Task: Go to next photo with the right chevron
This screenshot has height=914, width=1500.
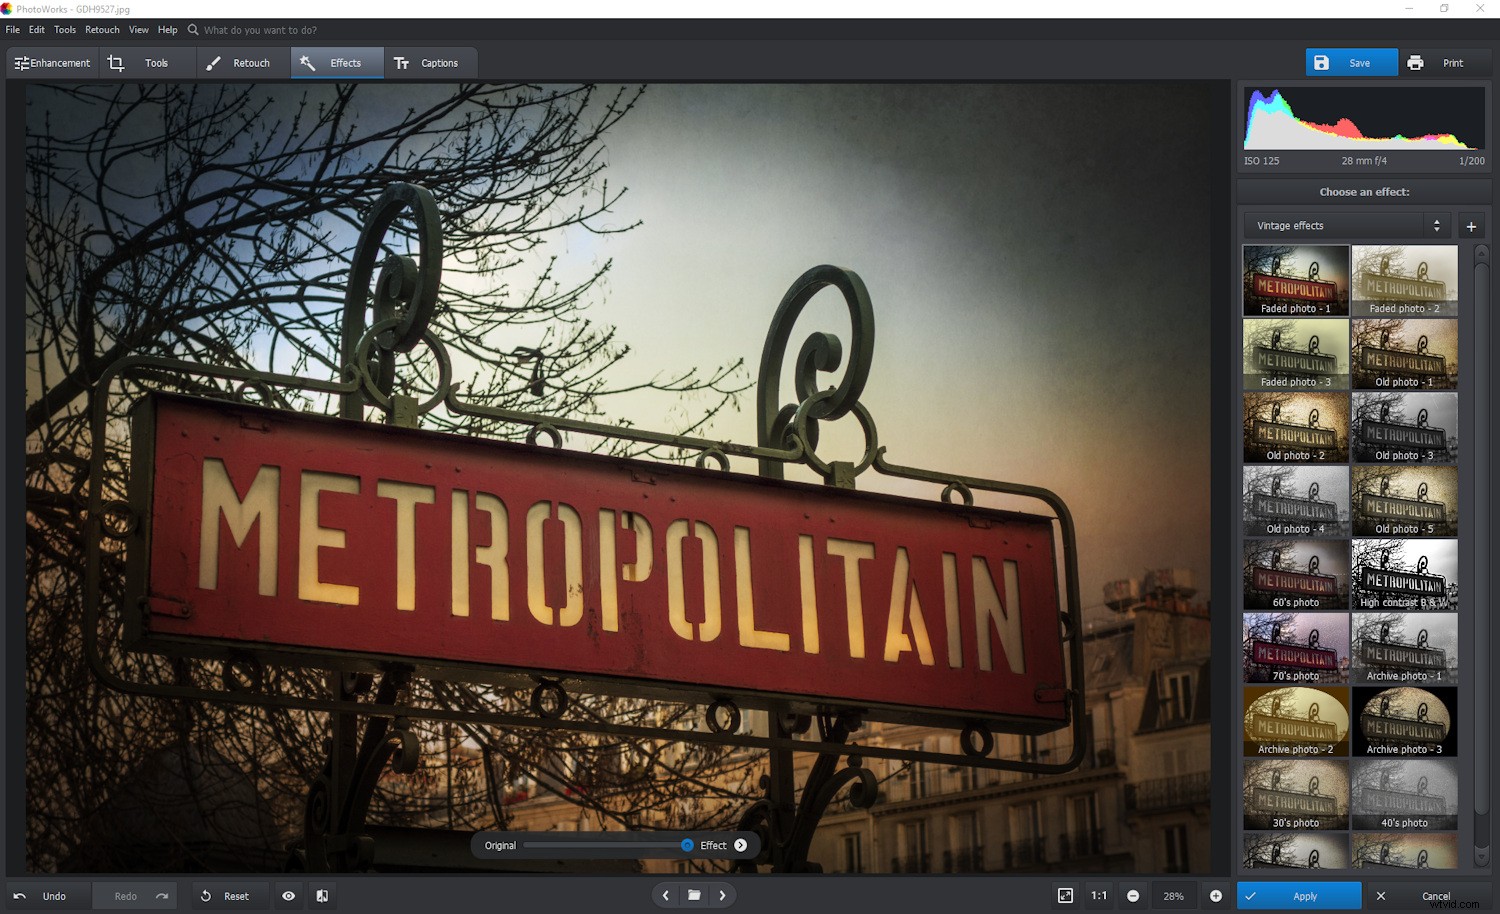Action: (x=723, y=895)
